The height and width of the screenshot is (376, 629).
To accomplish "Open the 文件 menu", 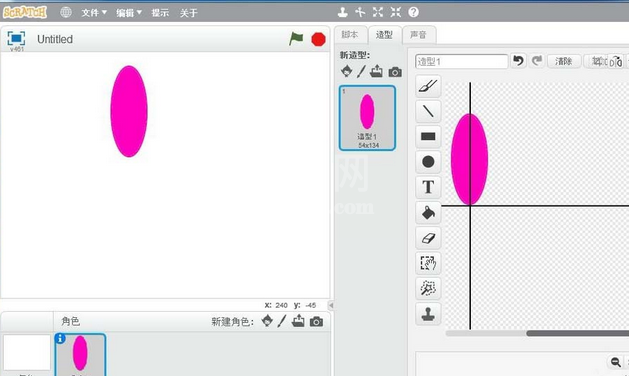I will coord(94,13).
